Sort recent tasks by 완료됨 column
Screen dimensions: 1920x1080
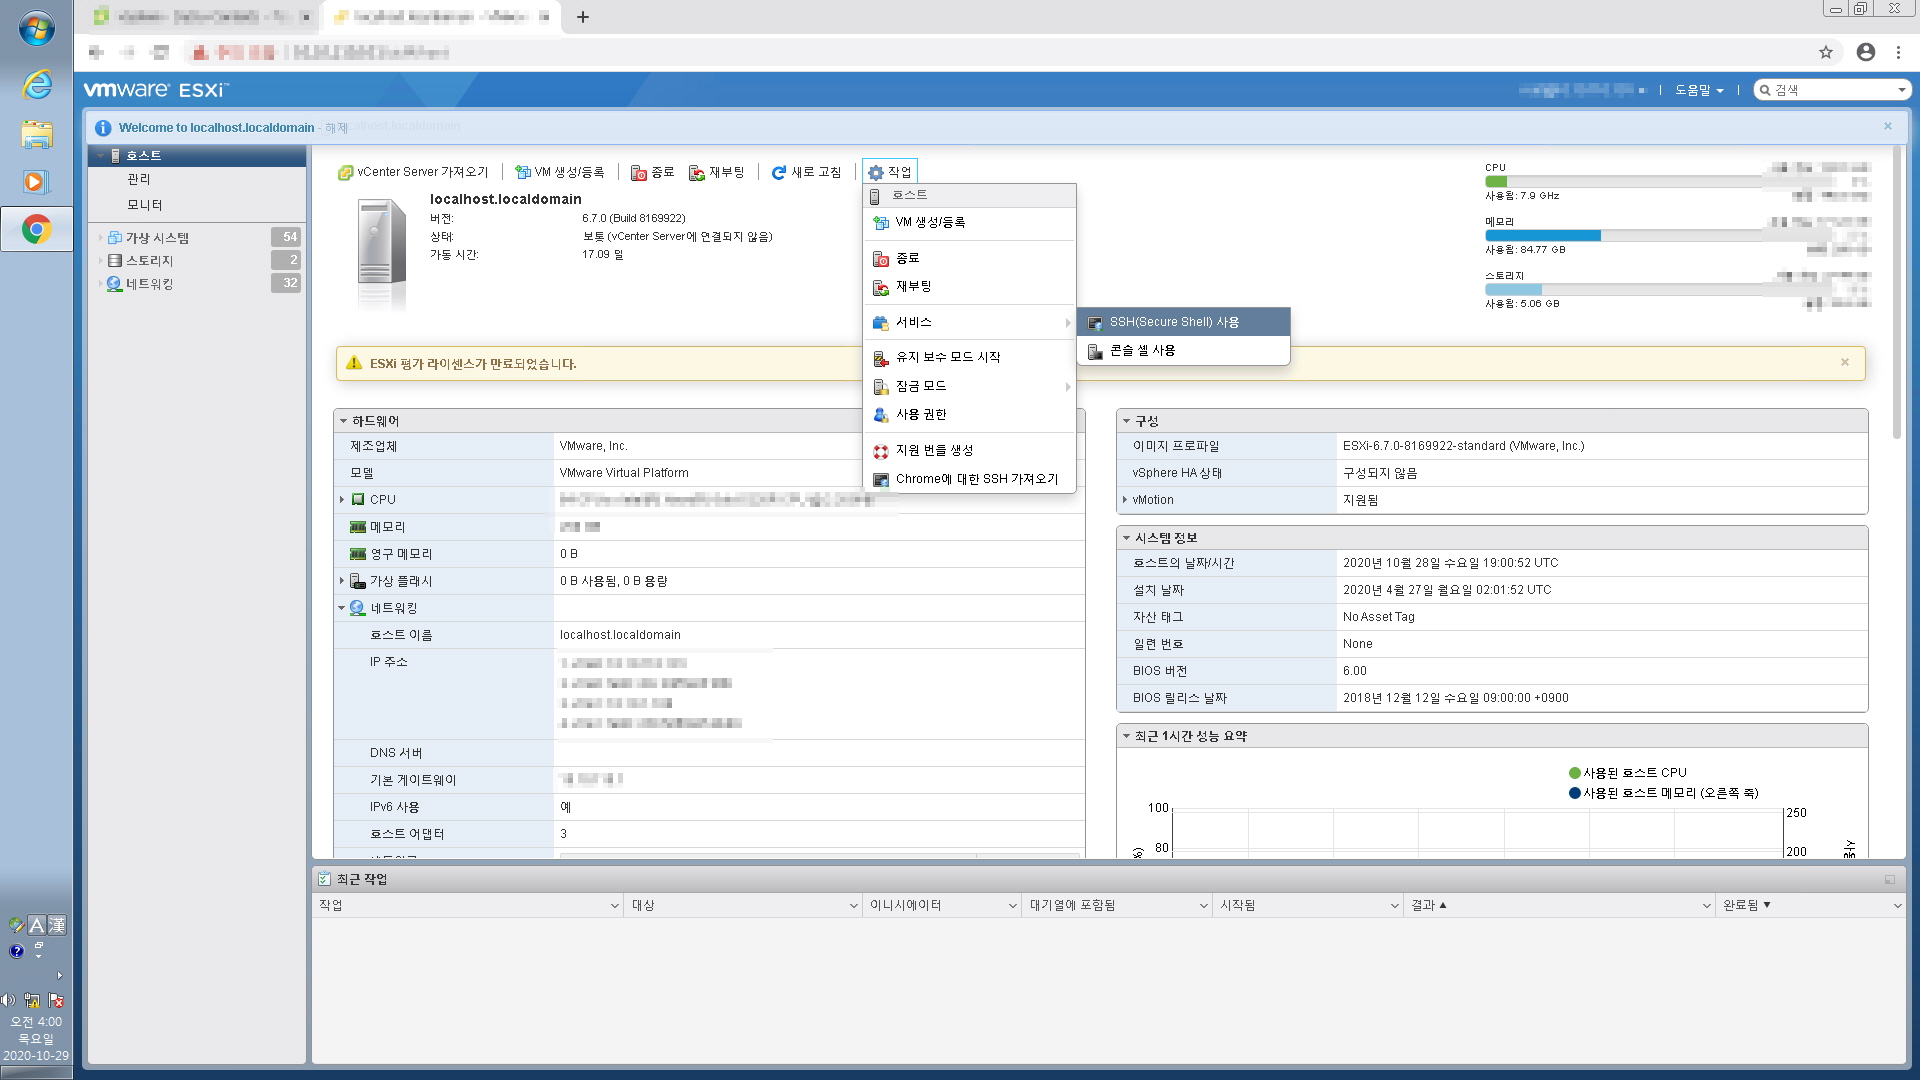(x=1811, y=905)
